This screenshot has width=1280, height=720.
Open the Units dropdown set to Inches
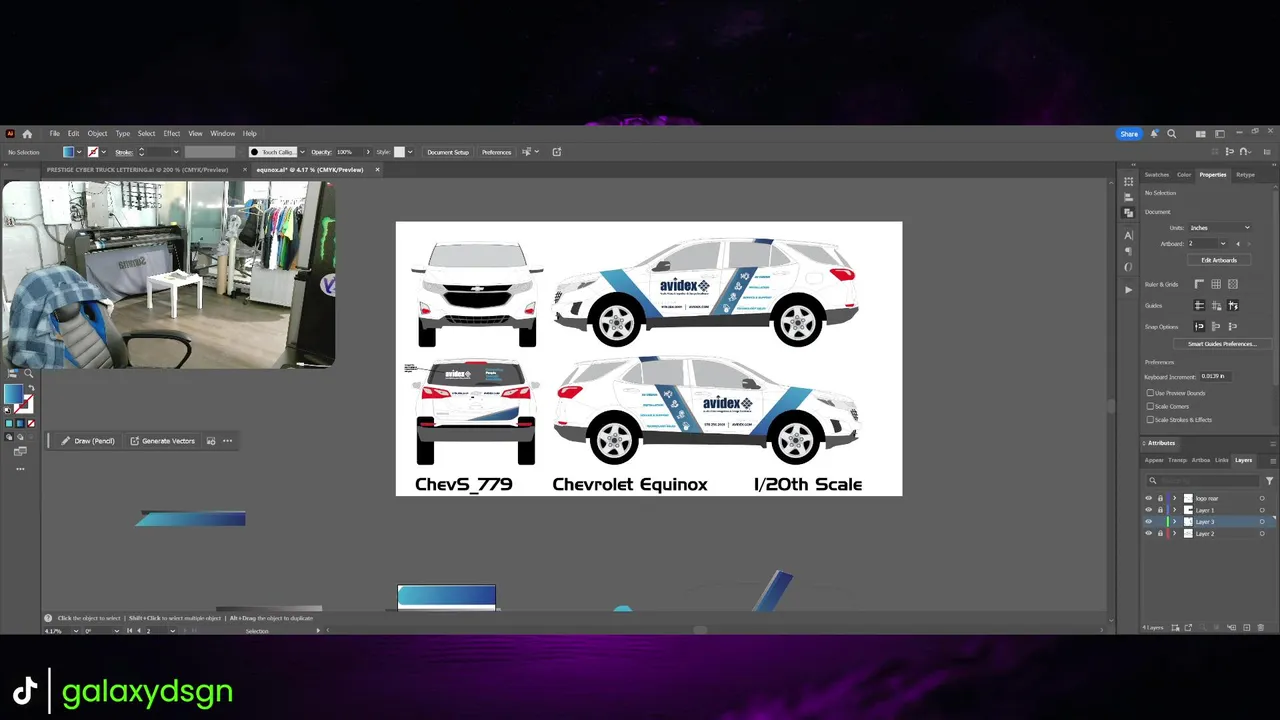1219,228
